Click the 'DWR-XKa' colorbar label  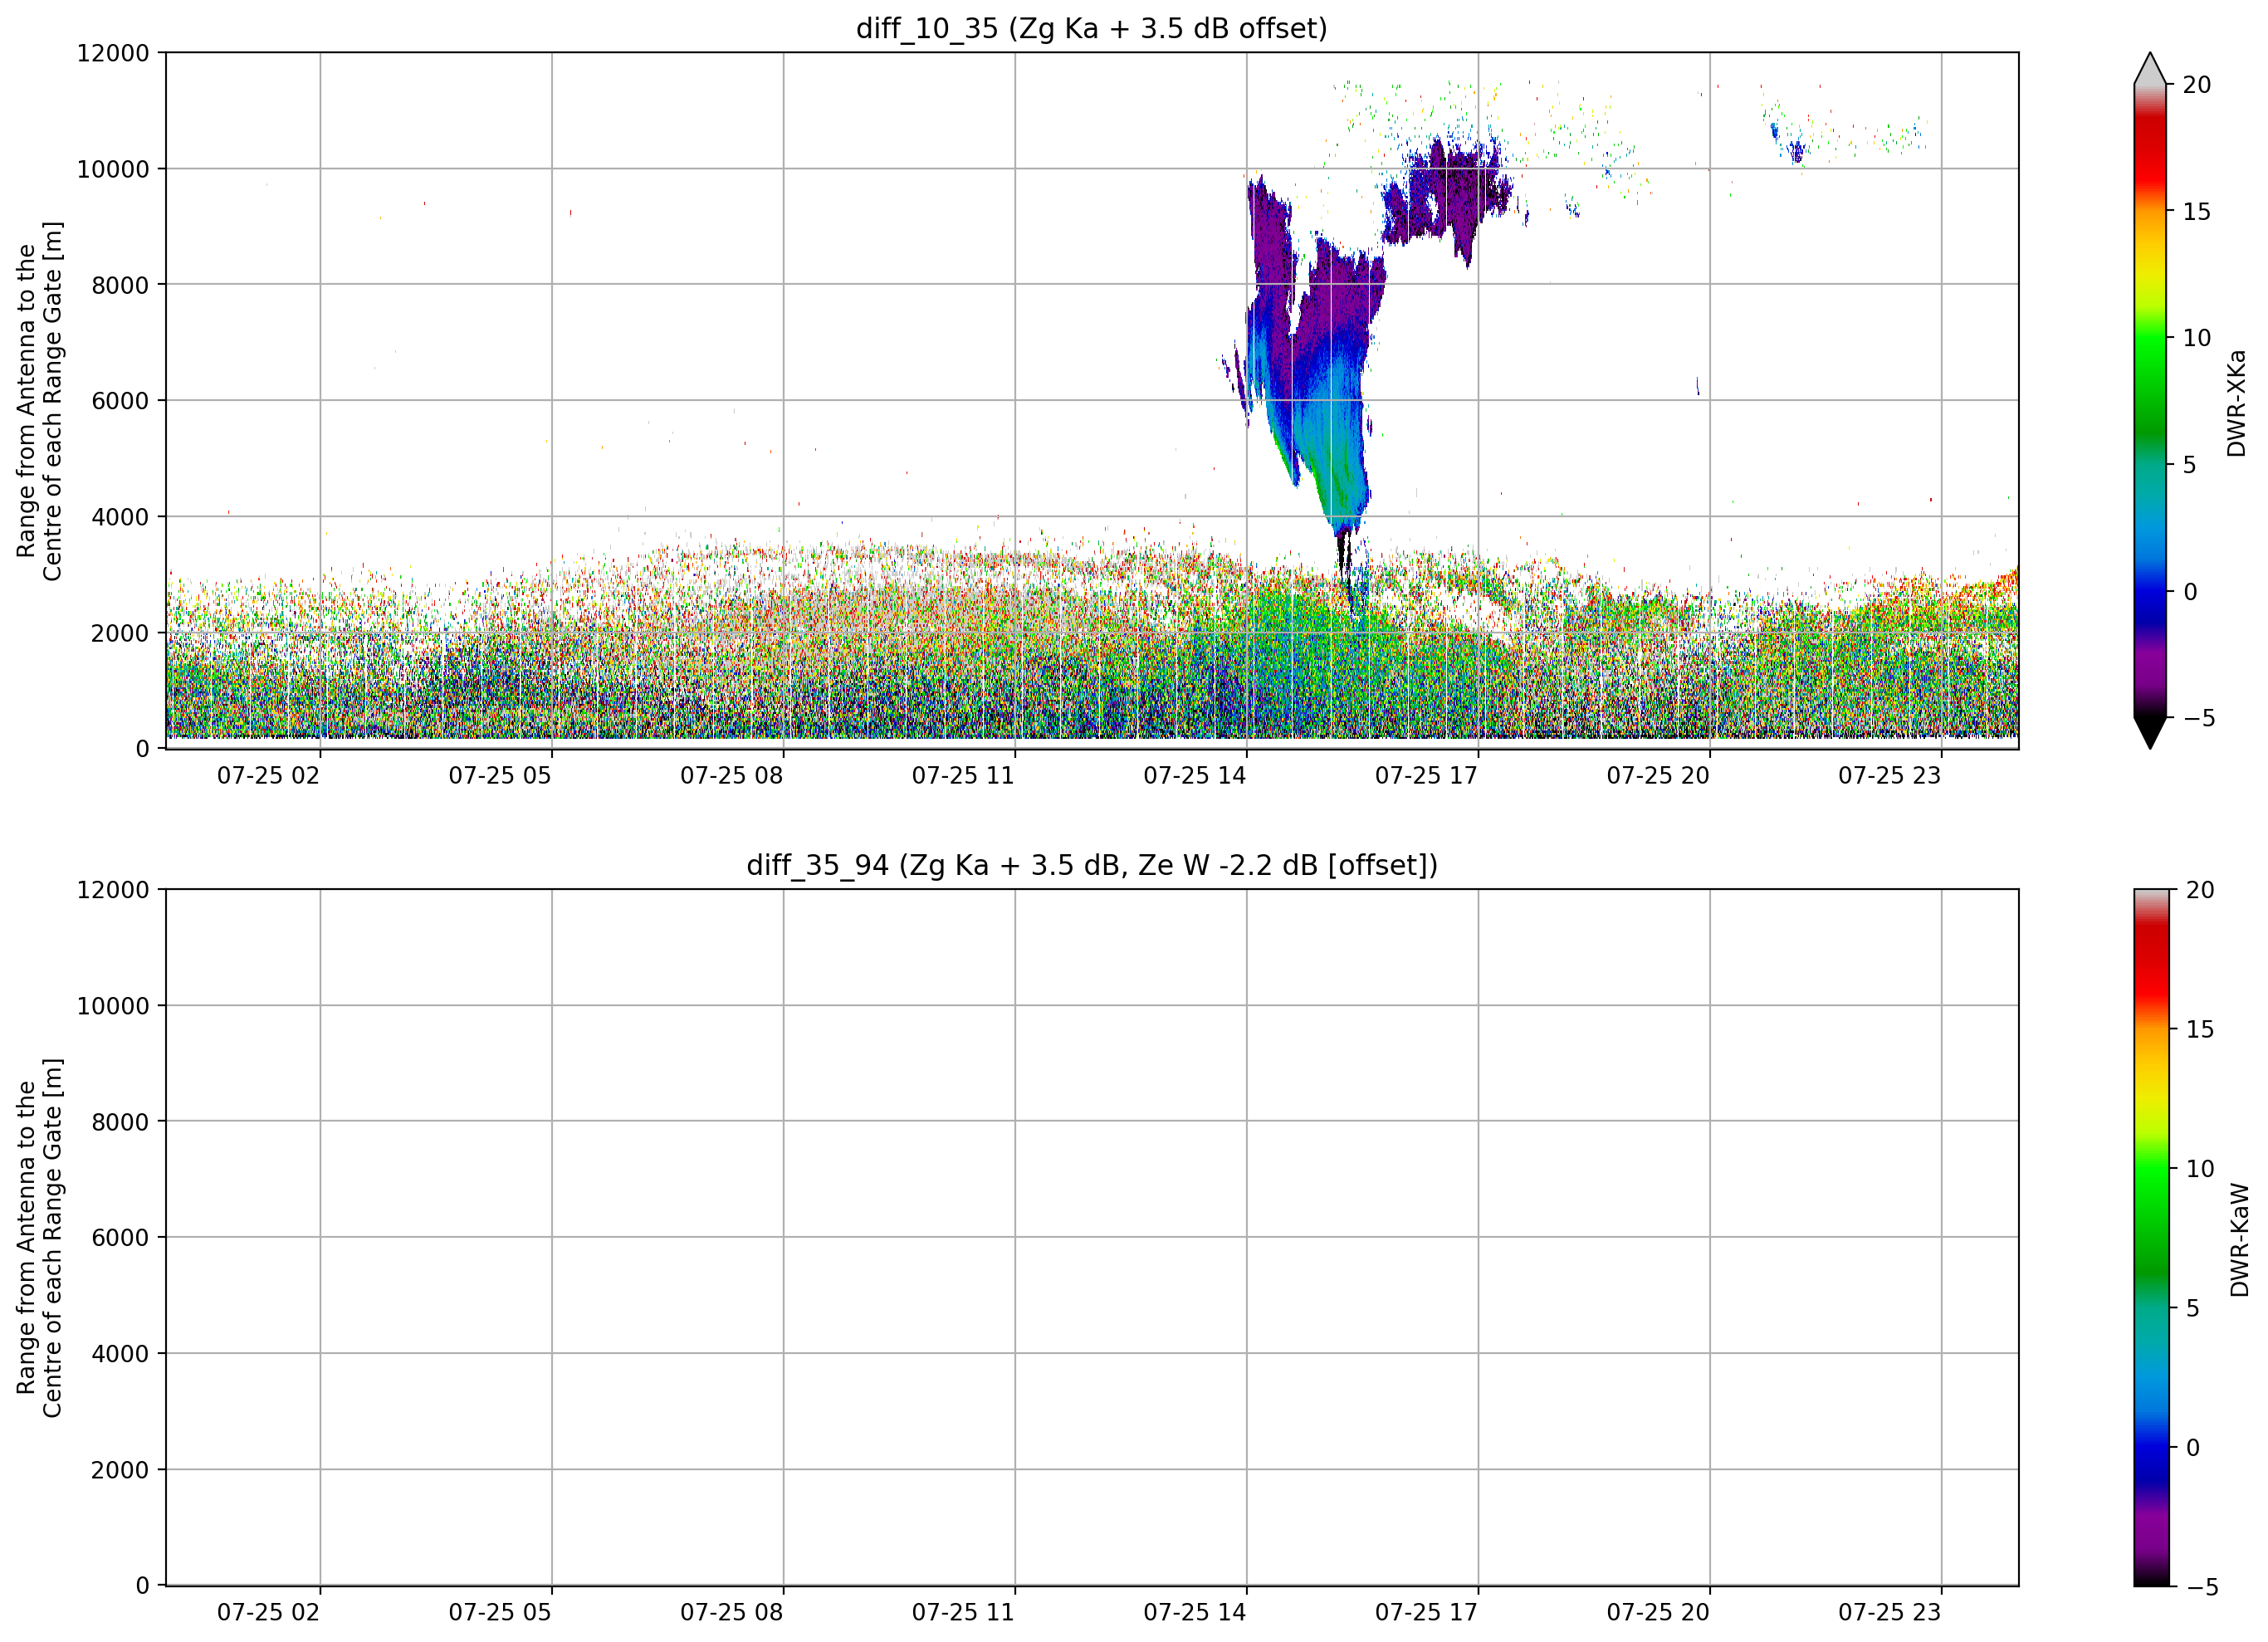click(x=2237, y=403)
